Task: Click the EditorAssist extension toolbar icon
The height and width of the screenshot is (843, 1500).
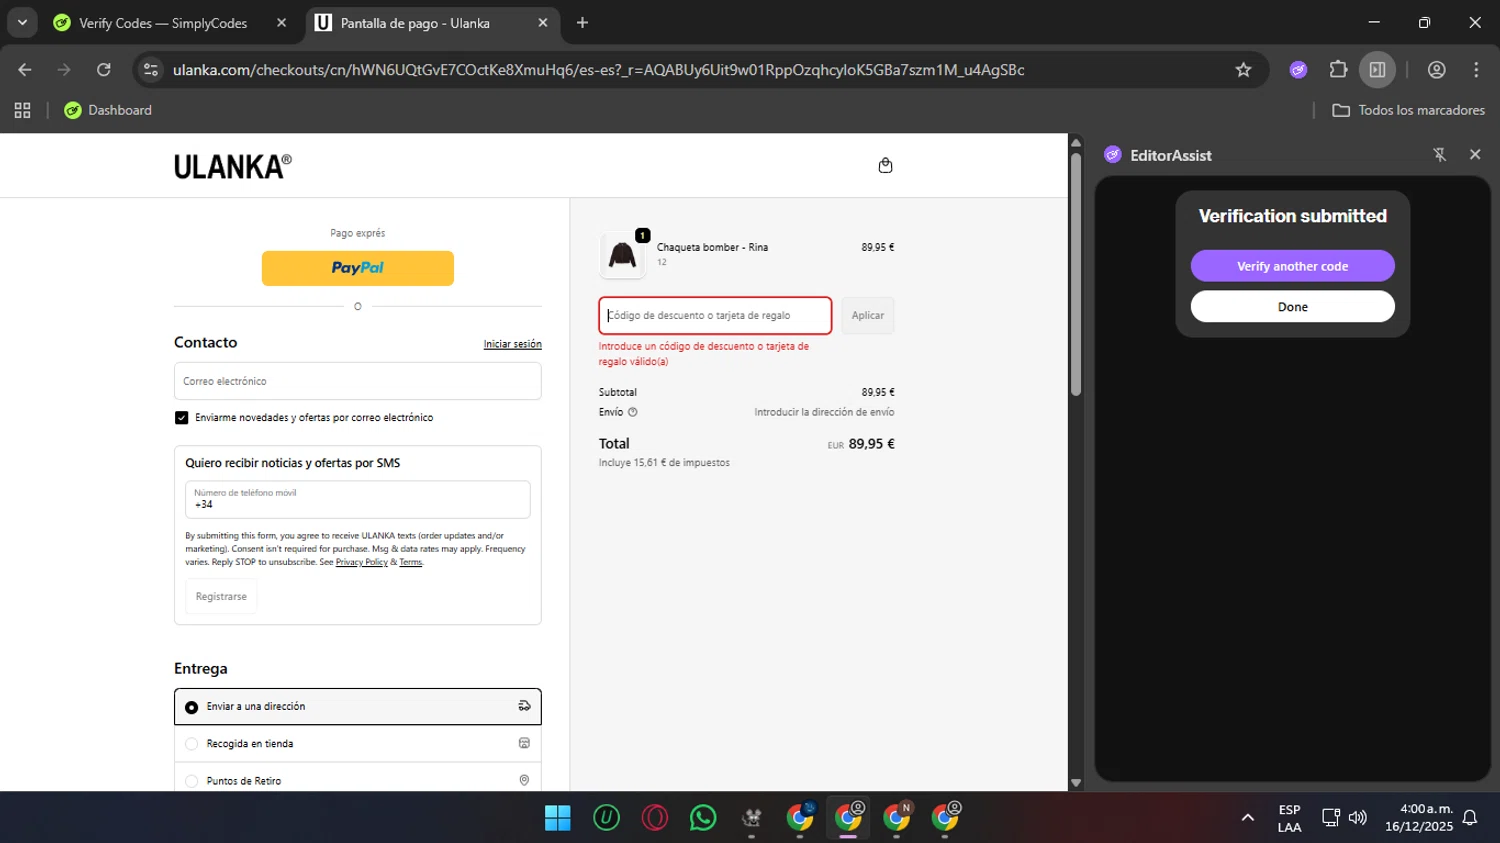Action: tap(1298, 69)
